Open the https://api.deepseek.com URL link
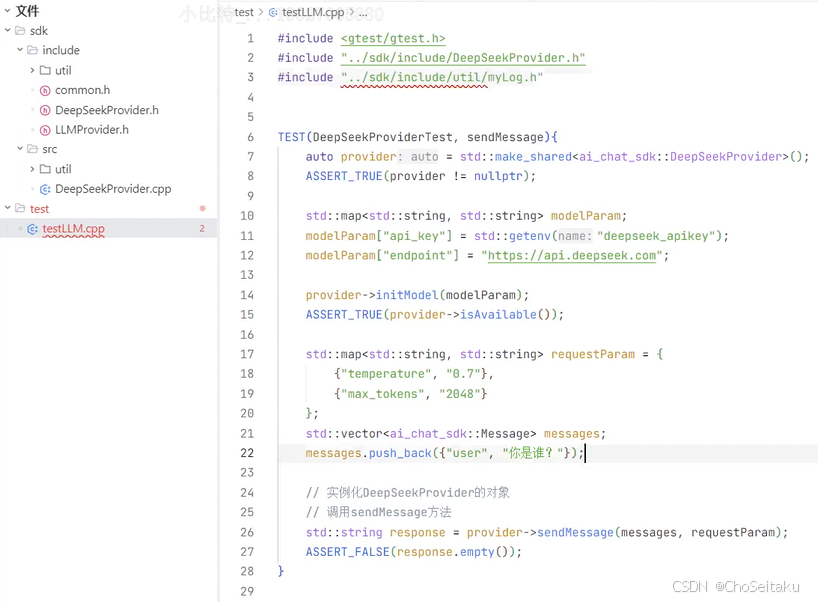The height and width of the screenshot is (602, 818). point(572,256)
